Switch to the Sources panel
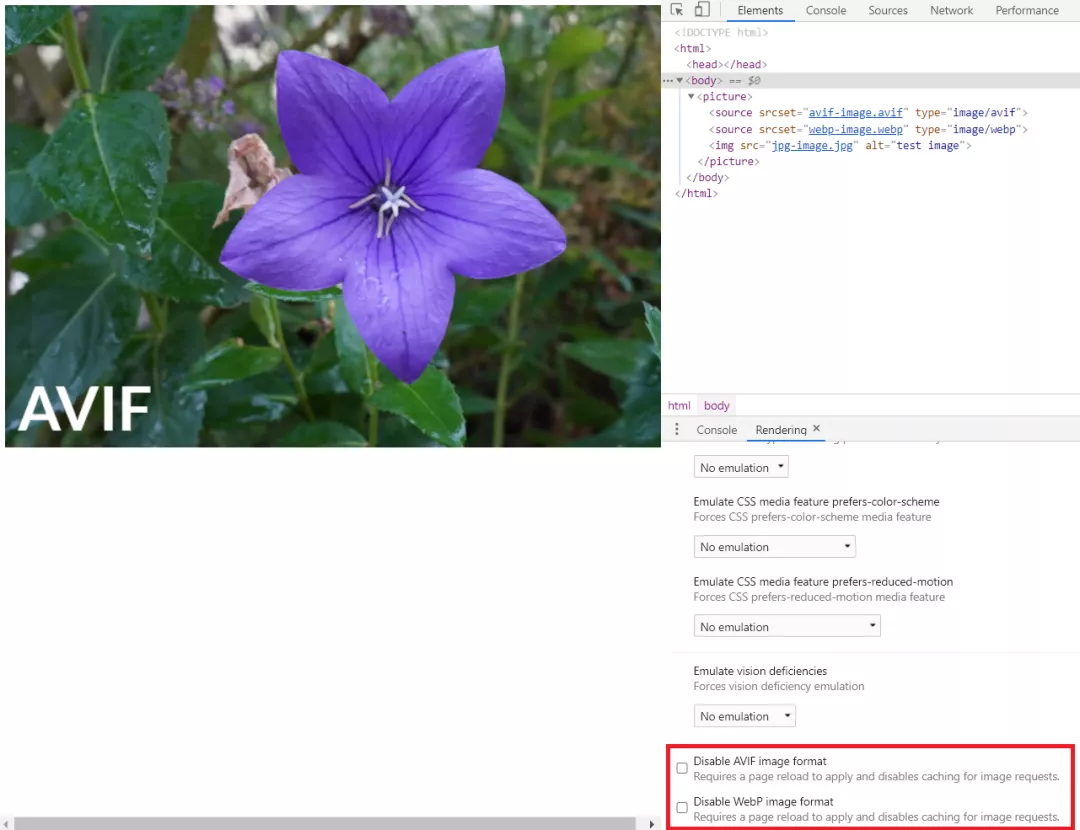This screenshot has height=830, width=1080. [887, 10]
